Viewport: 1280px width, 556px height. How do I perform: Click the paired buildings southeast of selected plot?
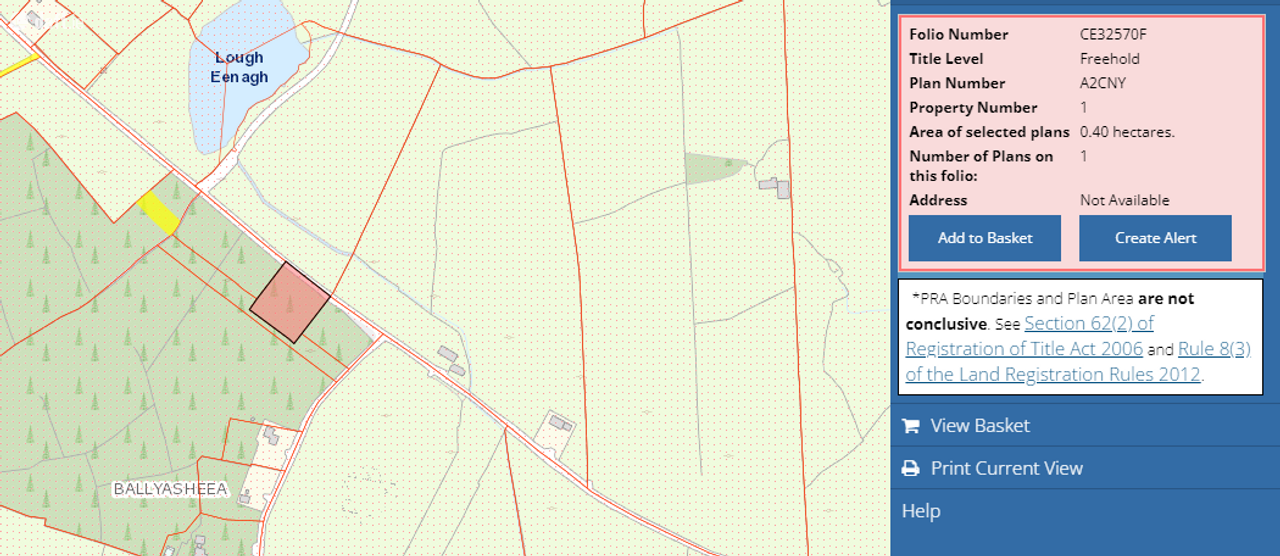point(451,361)
